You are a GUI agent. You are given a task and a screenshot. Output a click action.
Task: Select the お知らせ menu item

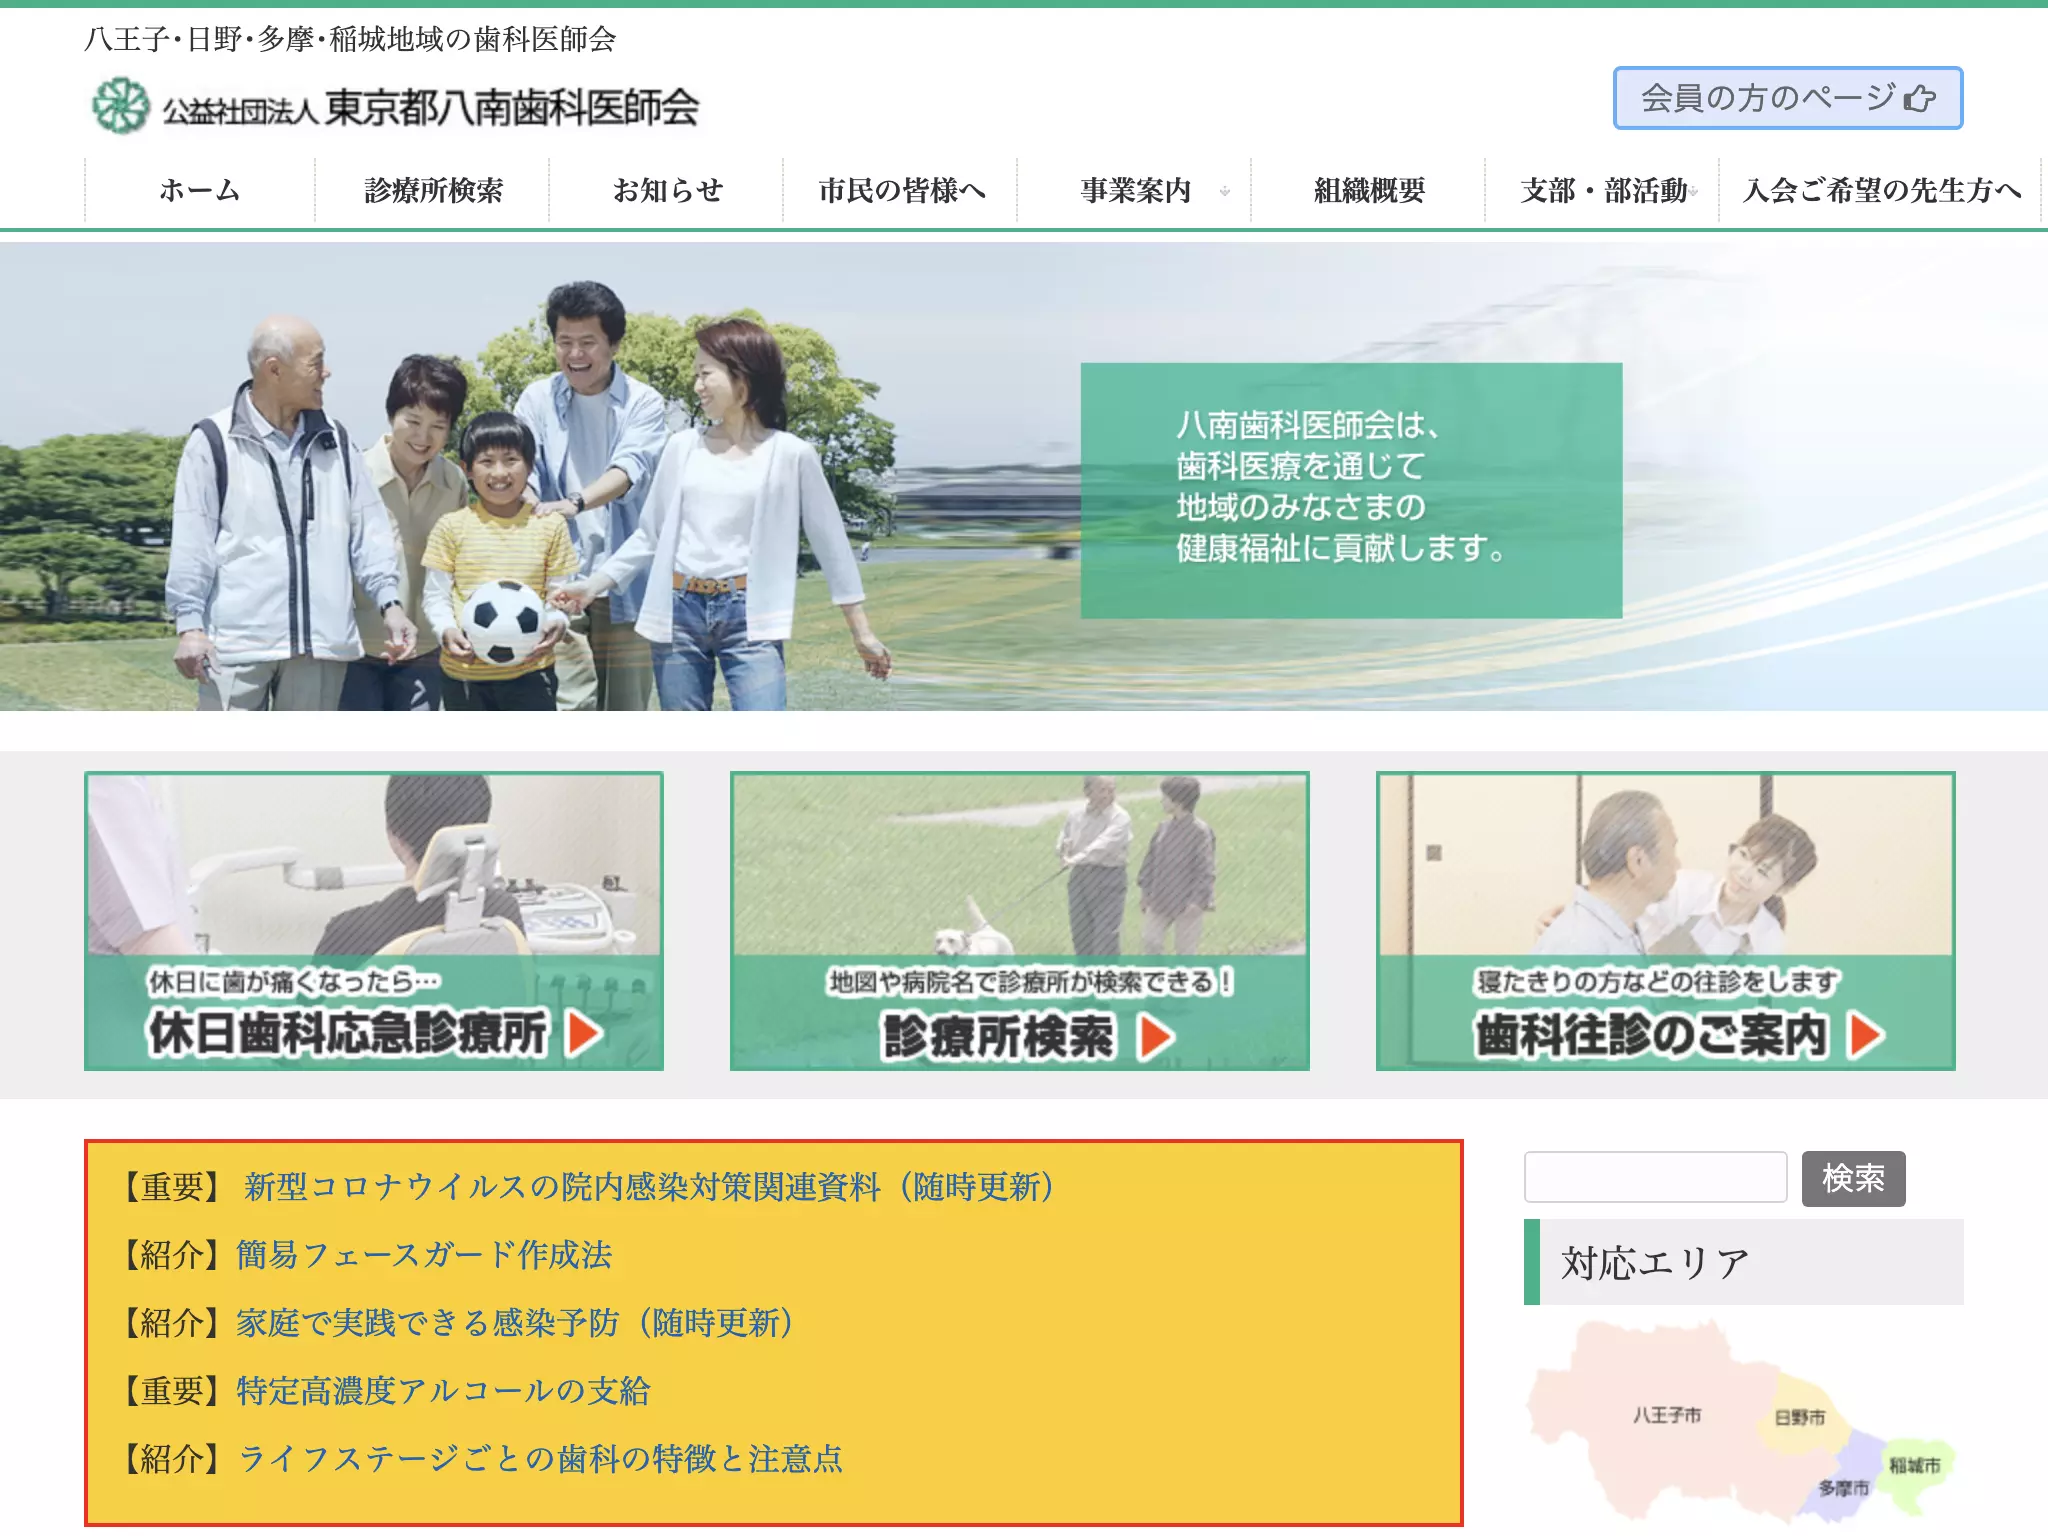pos(667,190)
